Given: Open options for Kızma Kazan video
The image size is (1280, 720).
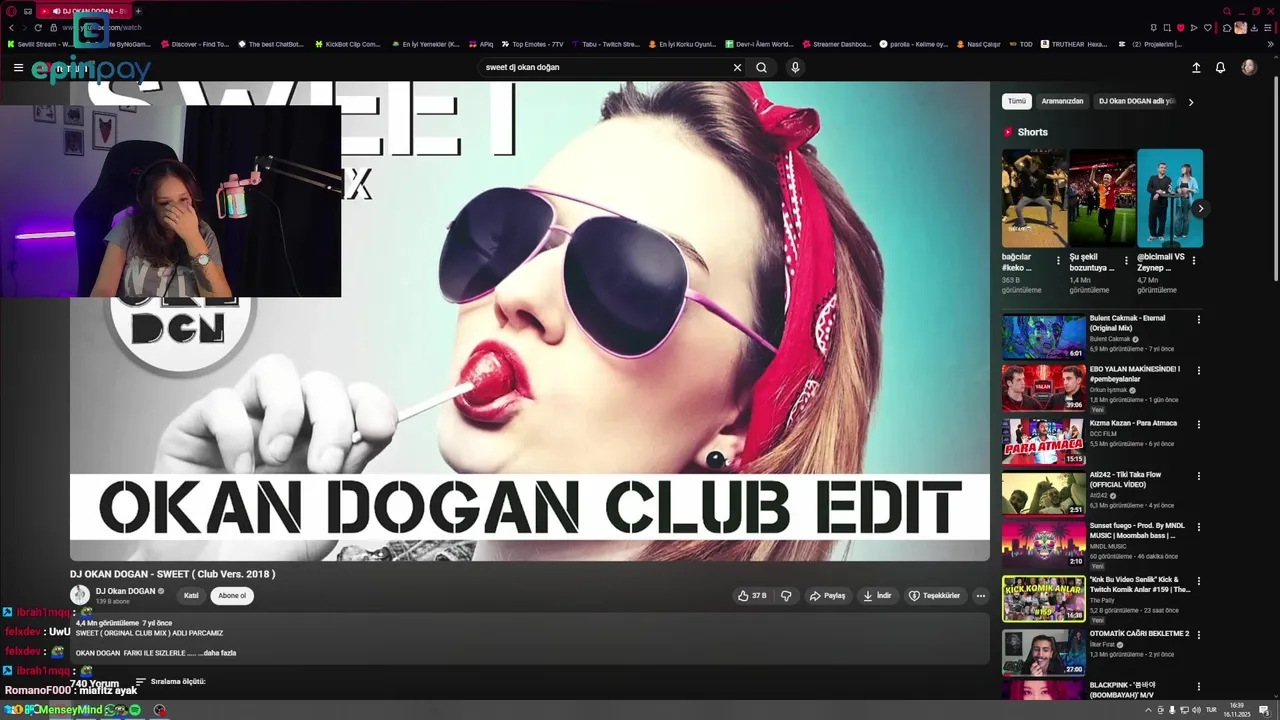Looking at the screenshot, I should click(x=1199, y=424).
